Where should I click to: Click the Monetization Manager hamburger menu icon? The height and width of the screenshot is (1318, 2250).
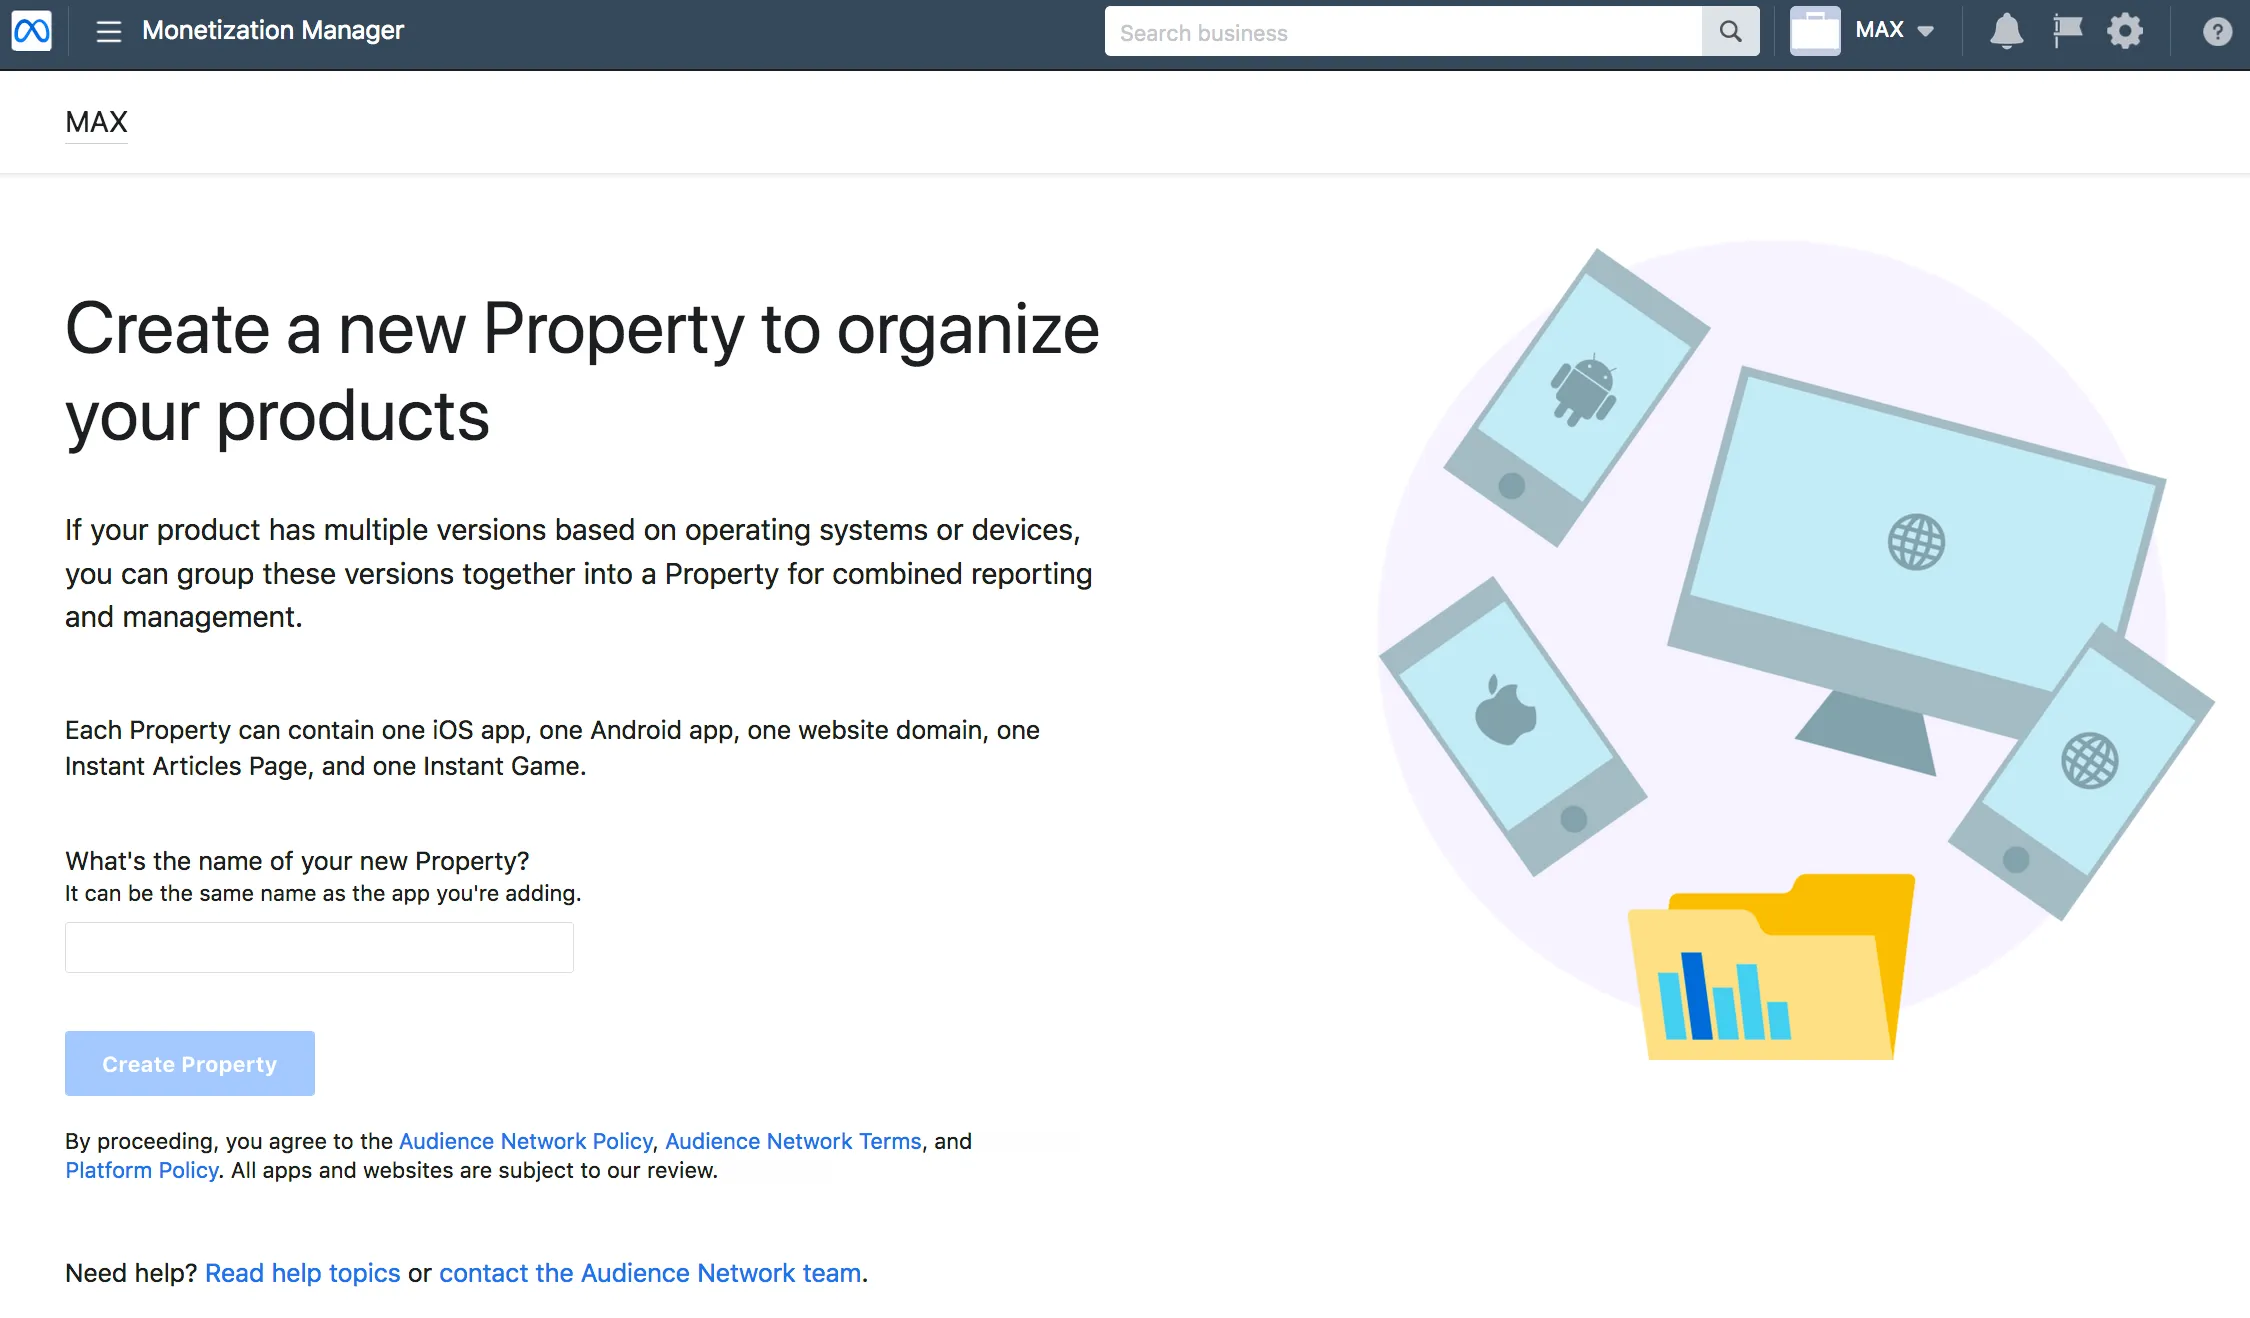(x=107, y=30)
